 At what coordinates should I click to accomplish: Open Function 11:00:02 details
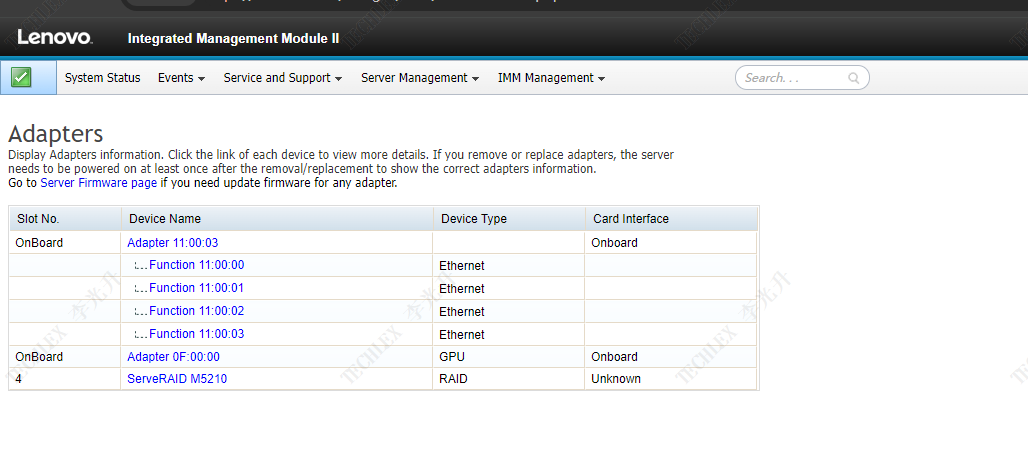click(197, 311)
